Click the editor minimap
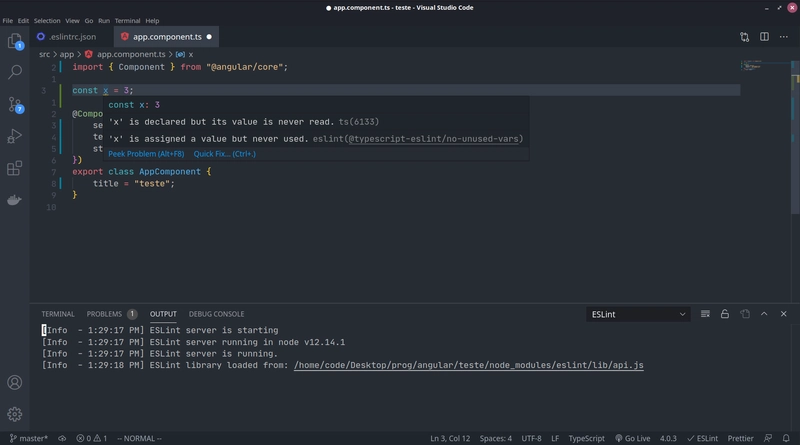Viewport: 800px width, 445px height. (x=765, y=66)
